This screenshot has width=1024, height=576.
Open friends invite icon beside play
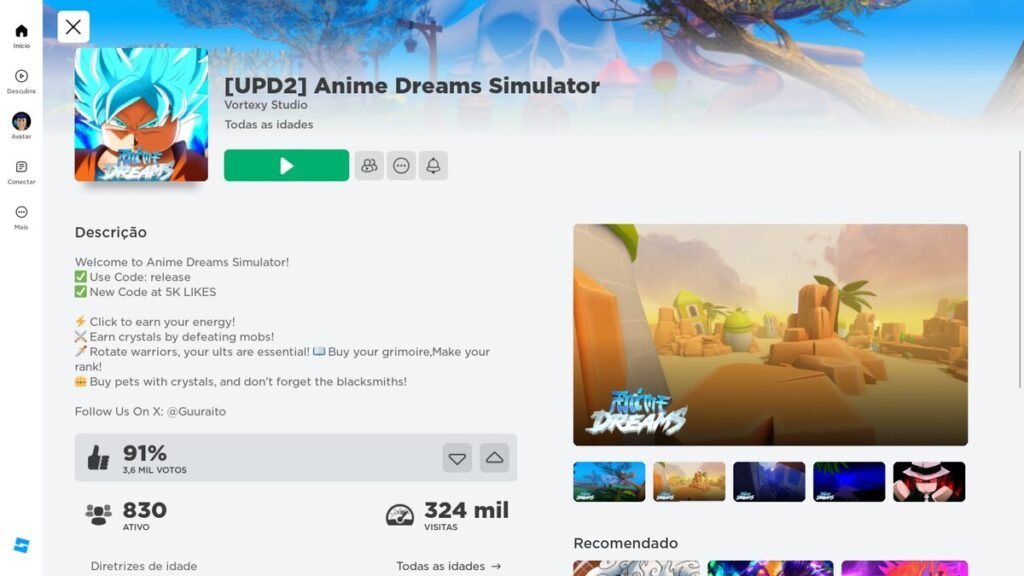click(x=369, y=165)
